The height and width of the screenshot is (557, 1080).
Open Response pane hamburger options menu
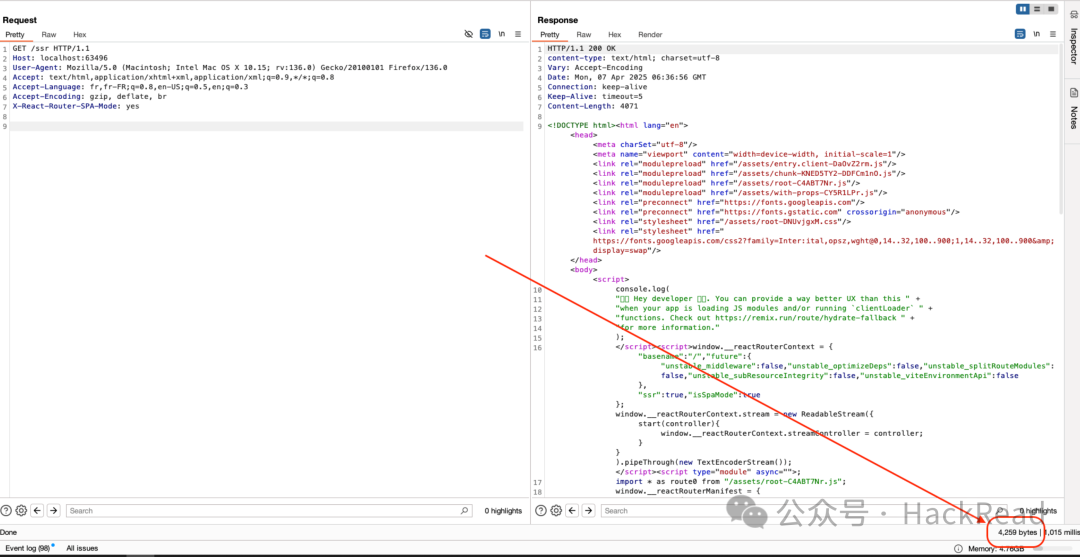pyautogui.click(x=1053, y=34)
